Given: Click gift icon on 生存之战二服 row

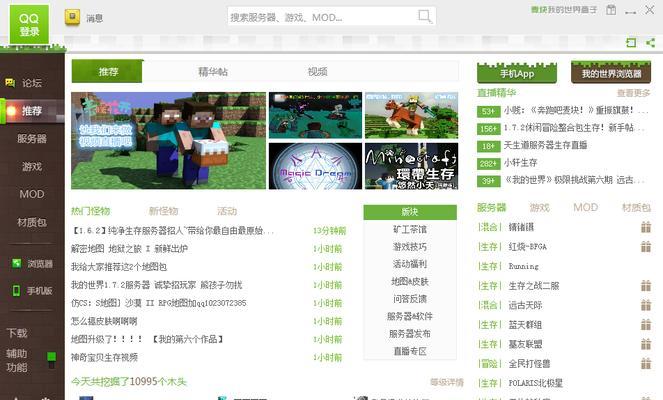Looking at the screenshot, I should coord(646,285).
